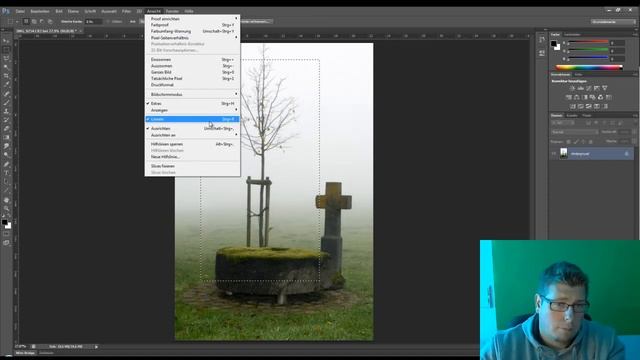This screenshot has height=360, width=640.
Task: Open the Datei menu
Action: [x=20, y=11]
